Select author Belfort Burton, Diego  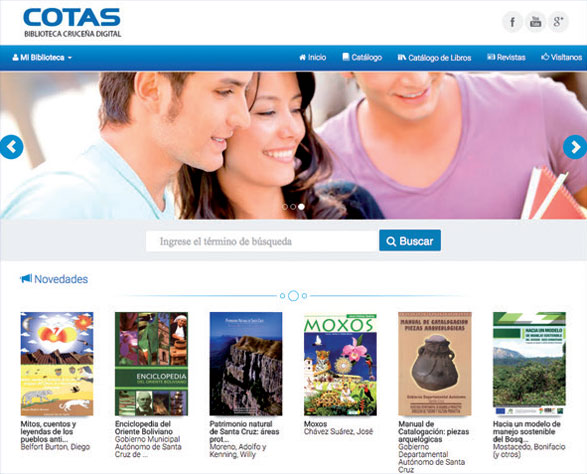tap(55, 447)
